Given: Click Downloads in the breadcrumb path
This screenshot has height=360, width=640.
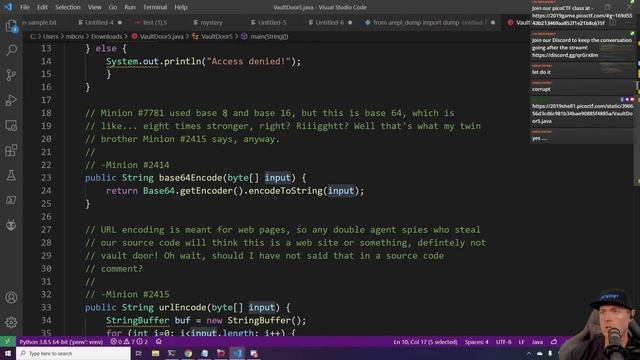Looking at the screenshot, I should [107, 36].
